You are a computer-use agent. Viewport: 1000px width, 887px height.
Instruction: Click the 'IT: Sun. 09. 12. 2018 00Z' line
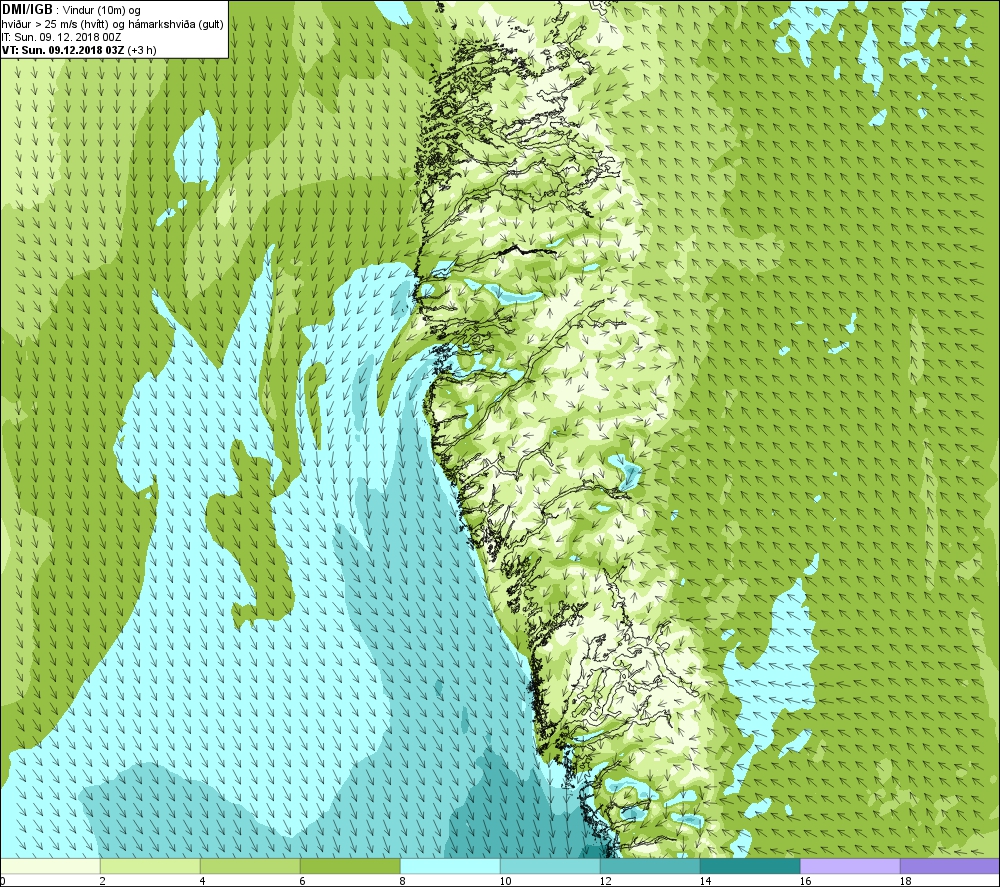(61, 37)
